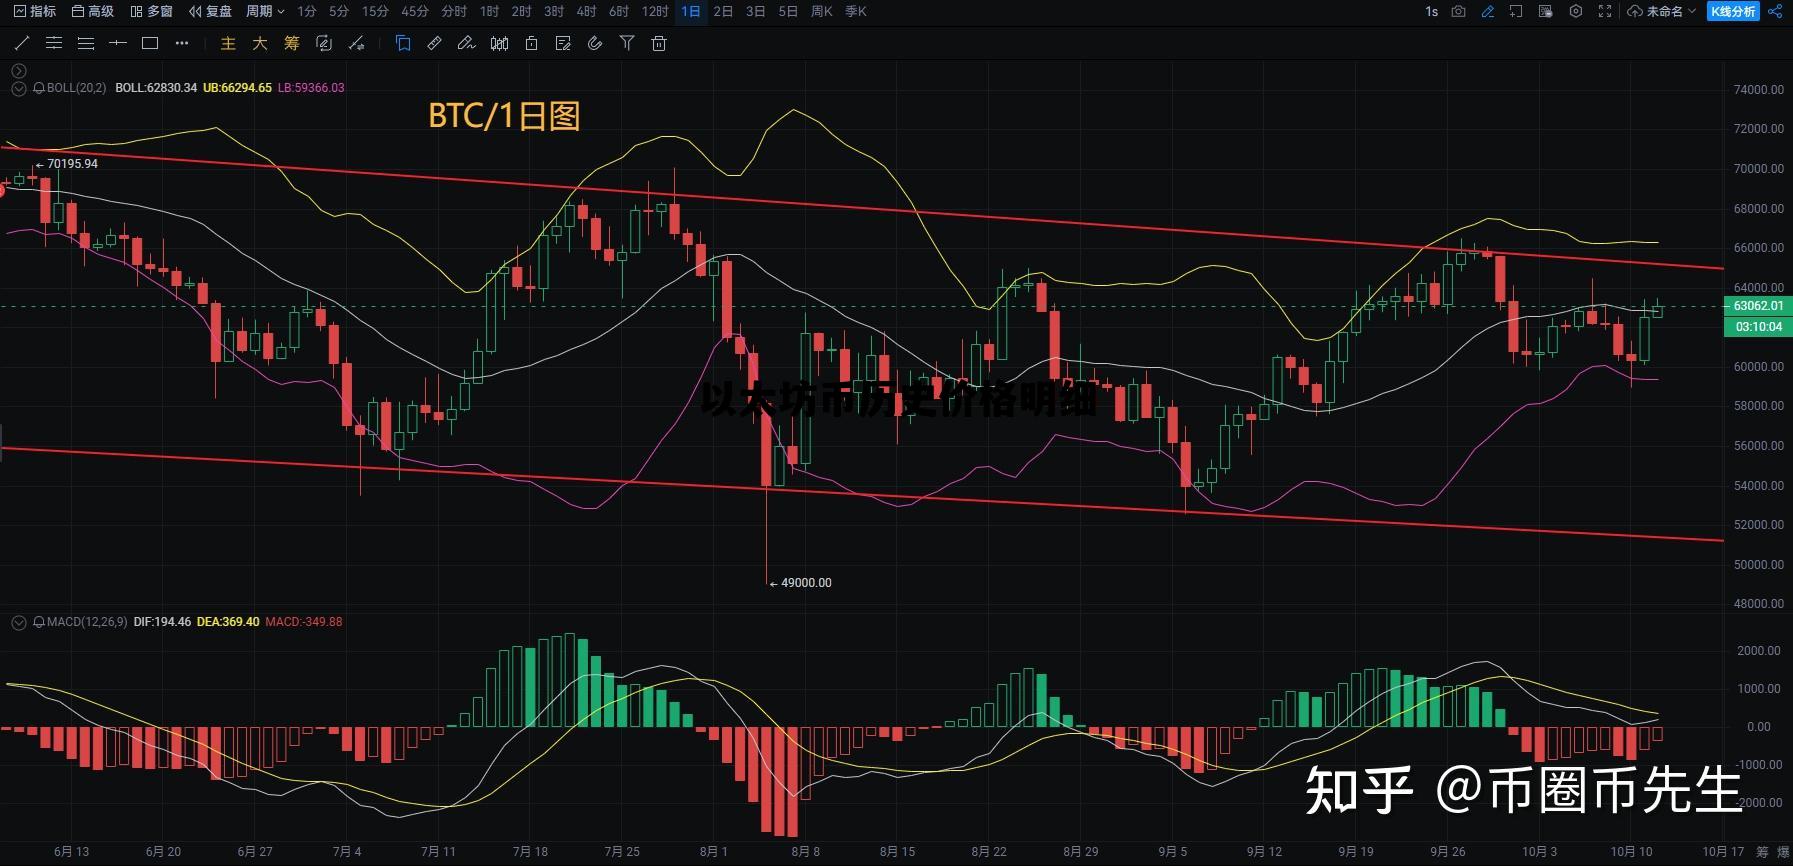Screen dimensions: 1793x866
Task: Switch to 季K quarterly timeframe
Action: pos(855,11)
